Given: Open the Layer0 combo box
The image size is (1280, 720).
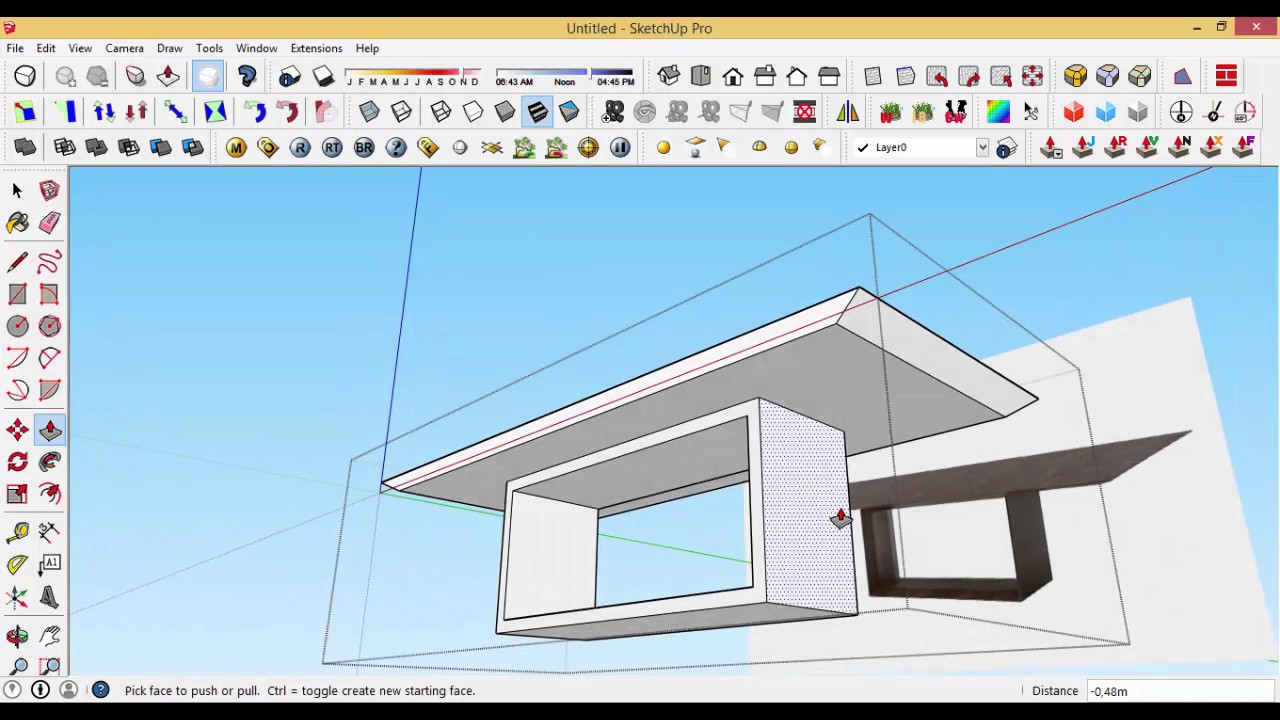Looking at the screenshot, I should (x=921, y=148).
